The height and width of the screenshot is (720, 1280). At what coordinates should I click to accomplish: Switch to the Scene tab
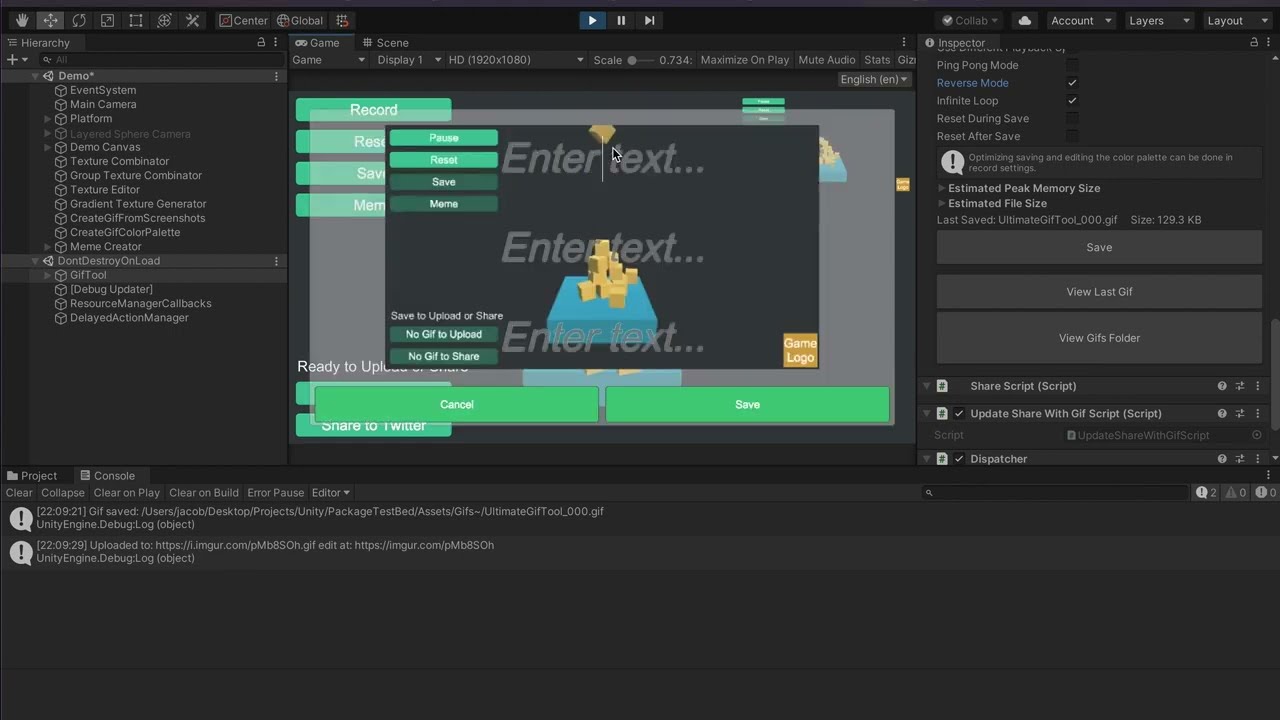[385, 43]
